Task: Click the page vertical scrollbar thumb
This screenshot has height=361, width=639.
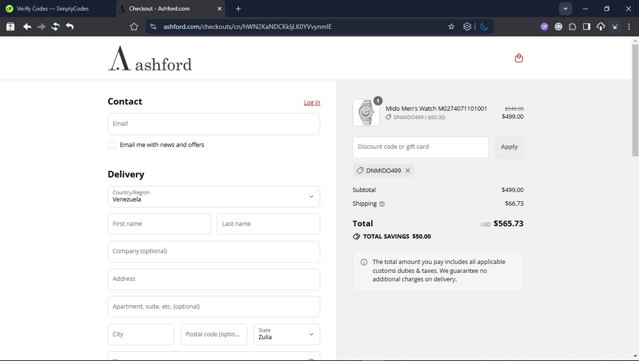Action: pos(635,100)
